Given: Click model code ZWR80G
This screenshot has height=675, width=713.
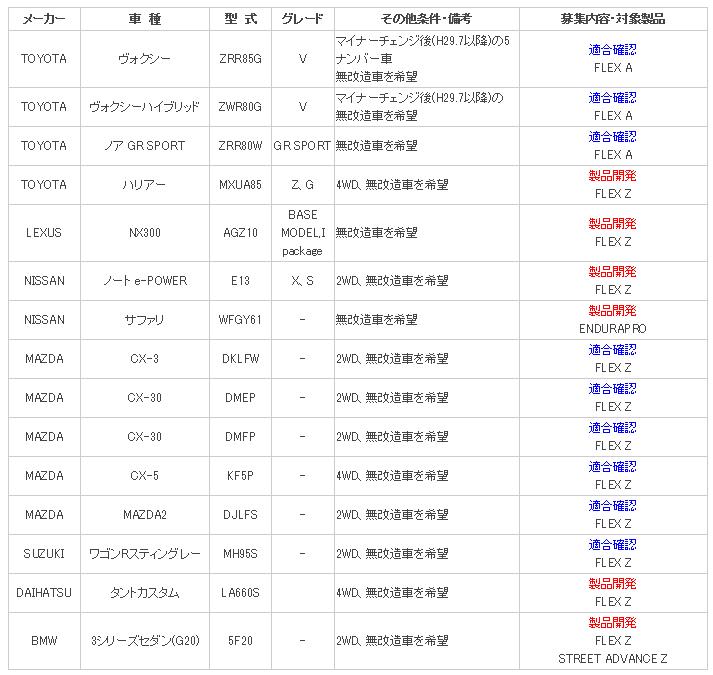Looking at the screenshot, I should pos(240,107).
